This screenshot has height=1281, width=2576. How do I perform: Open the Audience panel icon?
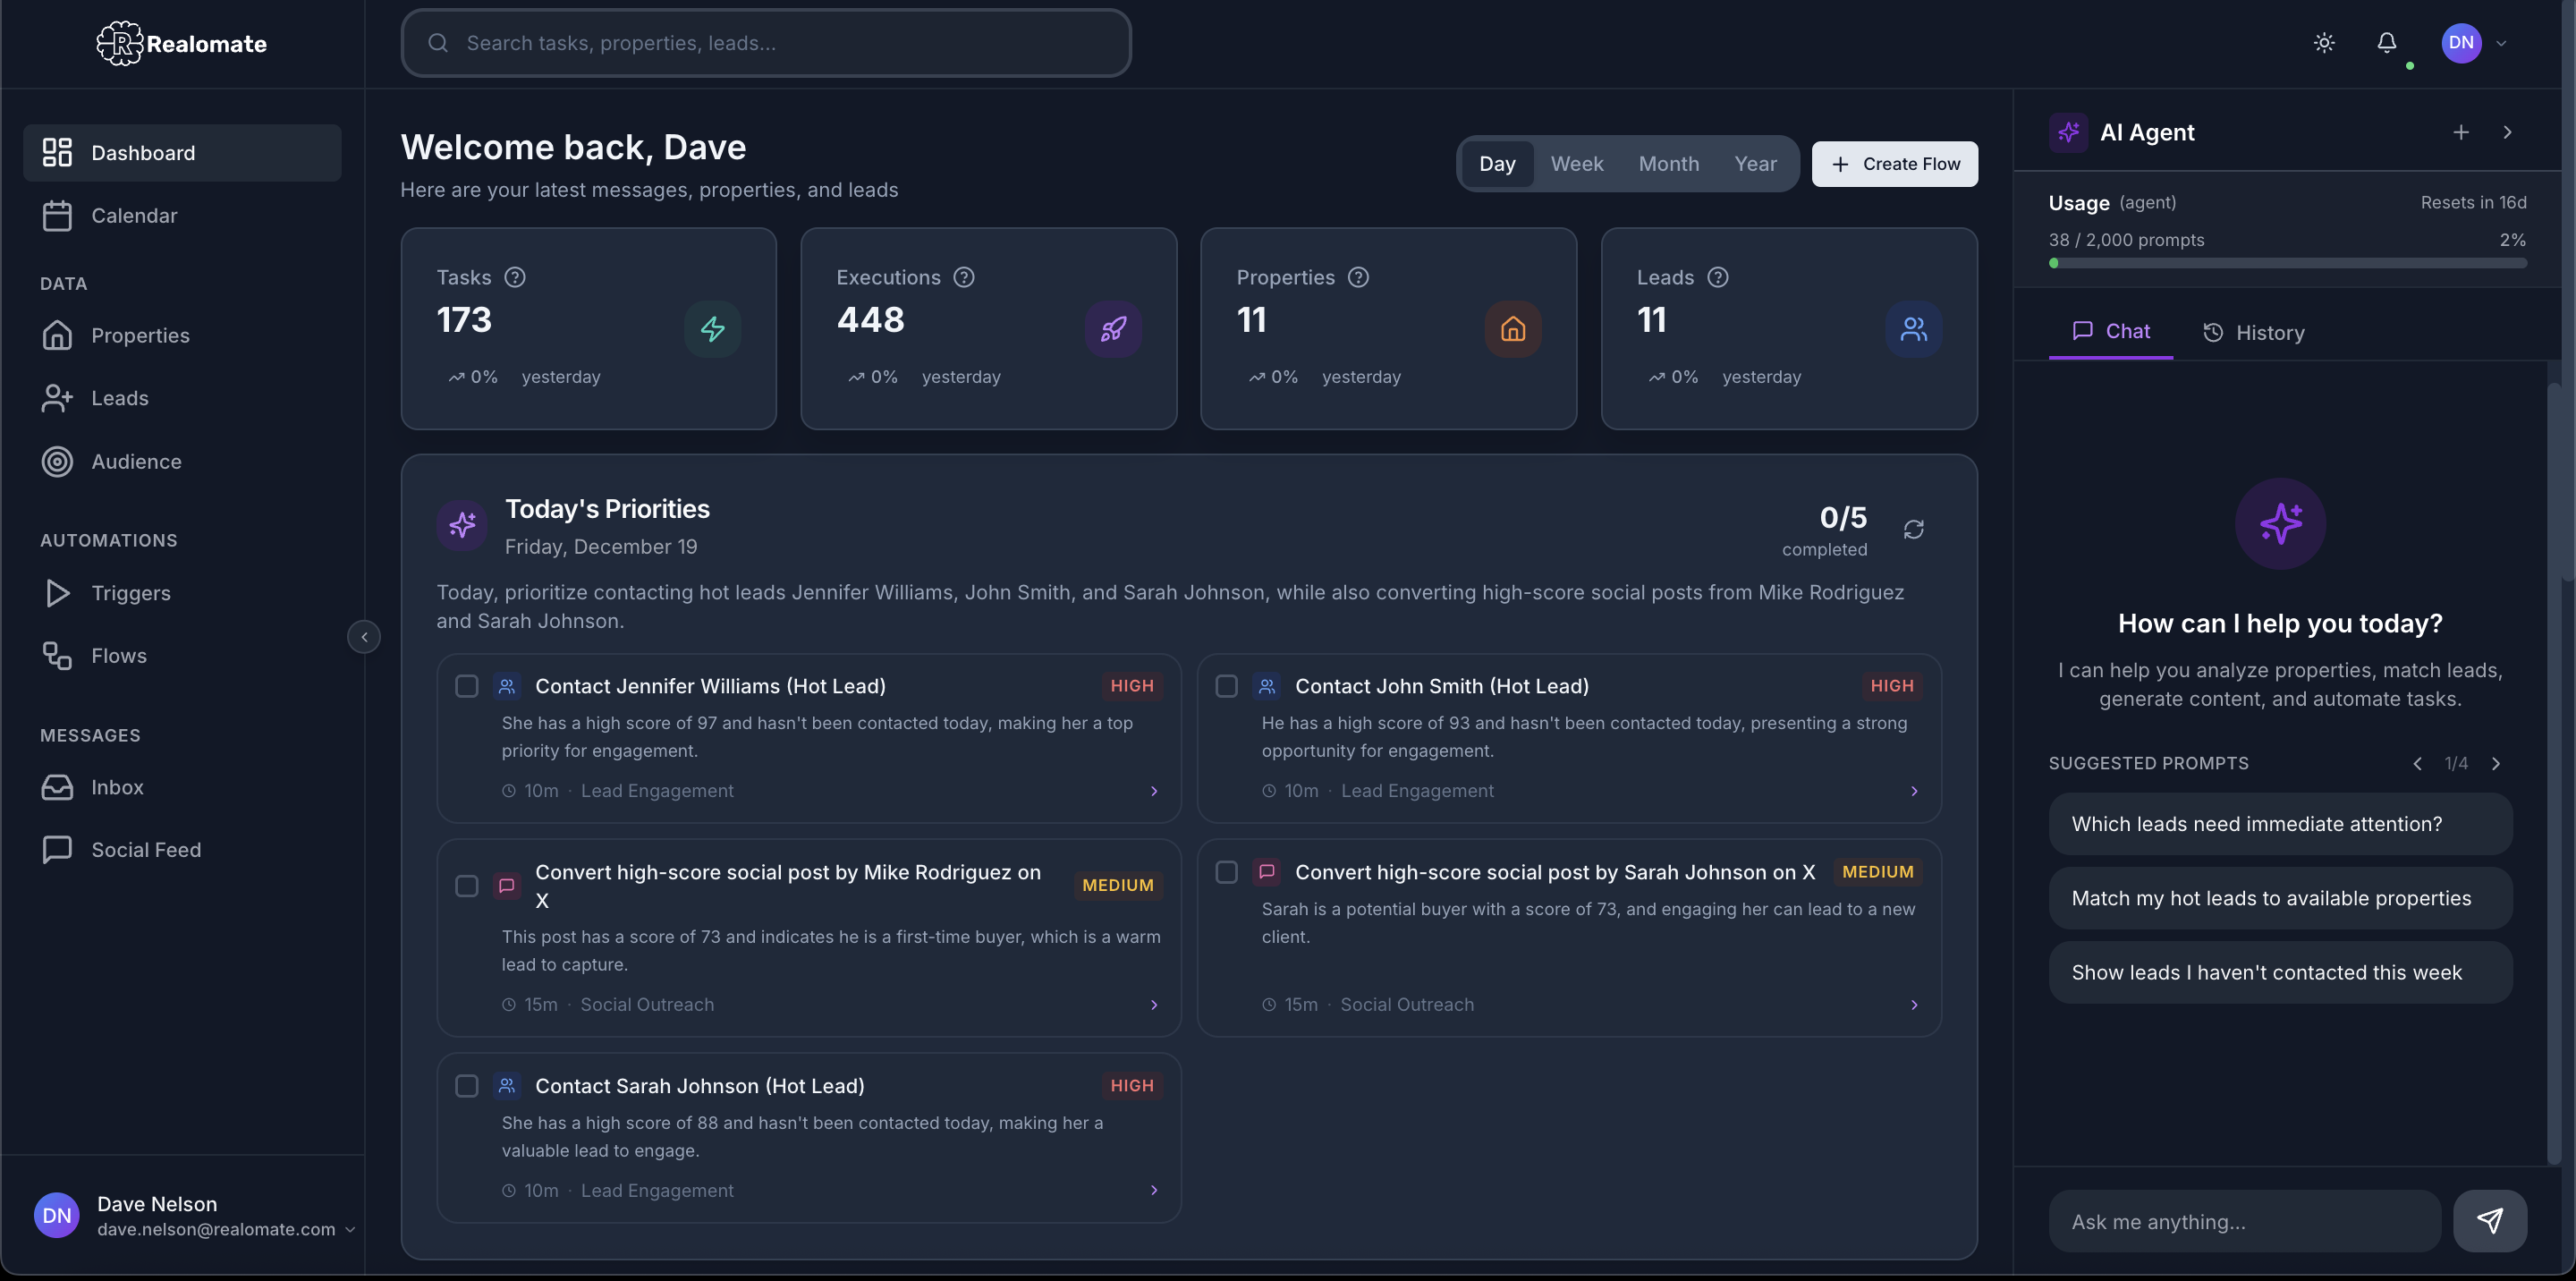[57, 461]
